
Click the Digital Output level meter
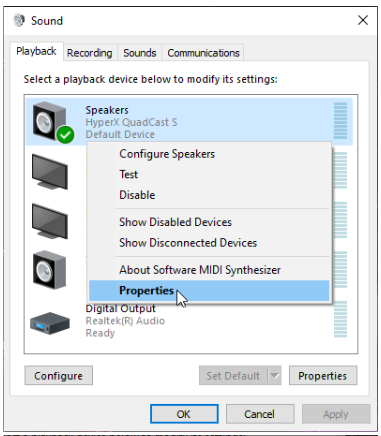[340, 319]
